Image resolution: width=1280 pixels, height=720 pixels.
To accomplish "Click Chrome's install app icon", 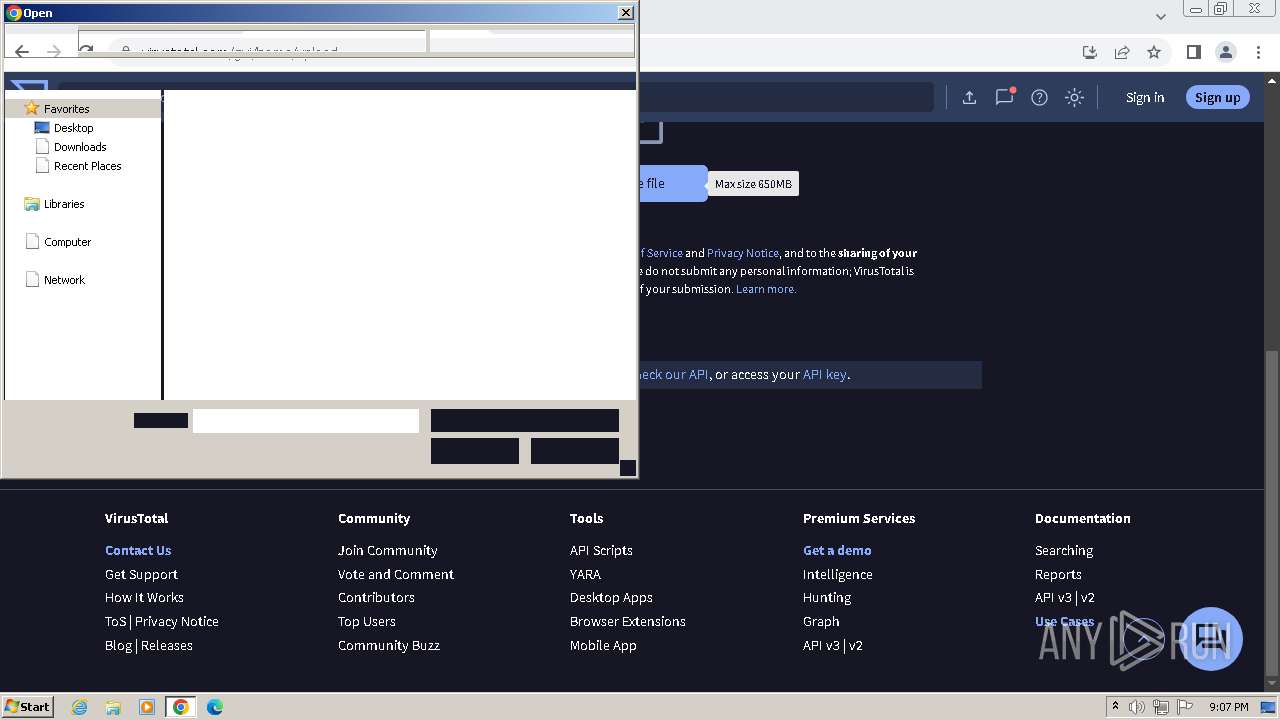I will [x=1090, y=52].
